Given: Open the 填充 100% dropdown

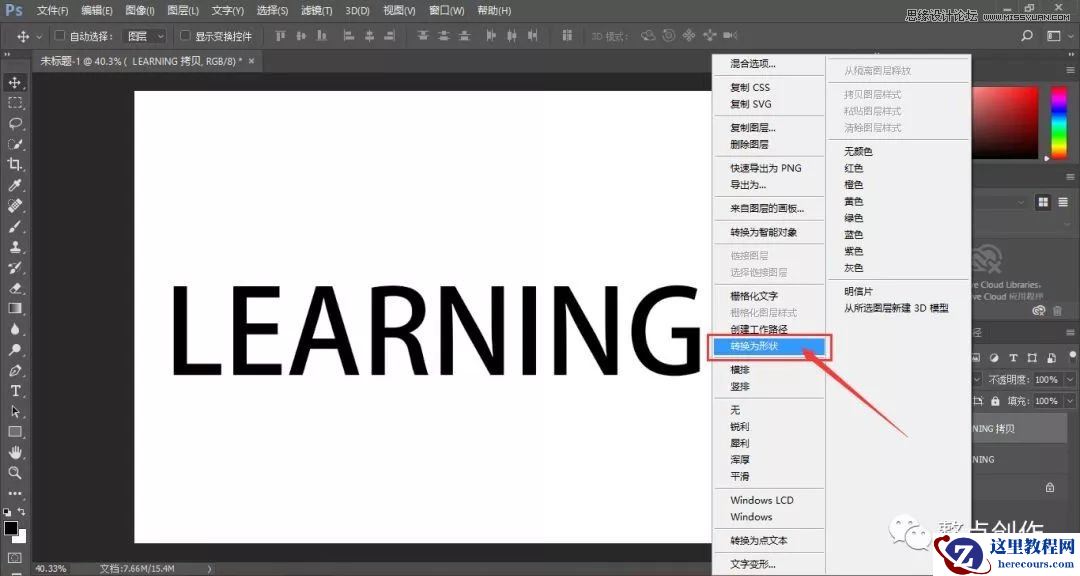Looking at the screenshot, I should click(x=1070, y=401).
